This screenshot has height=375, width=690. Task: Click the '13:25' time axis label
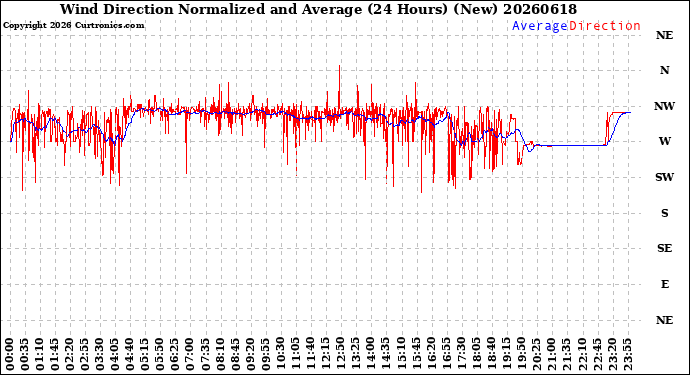coord(356,355)
